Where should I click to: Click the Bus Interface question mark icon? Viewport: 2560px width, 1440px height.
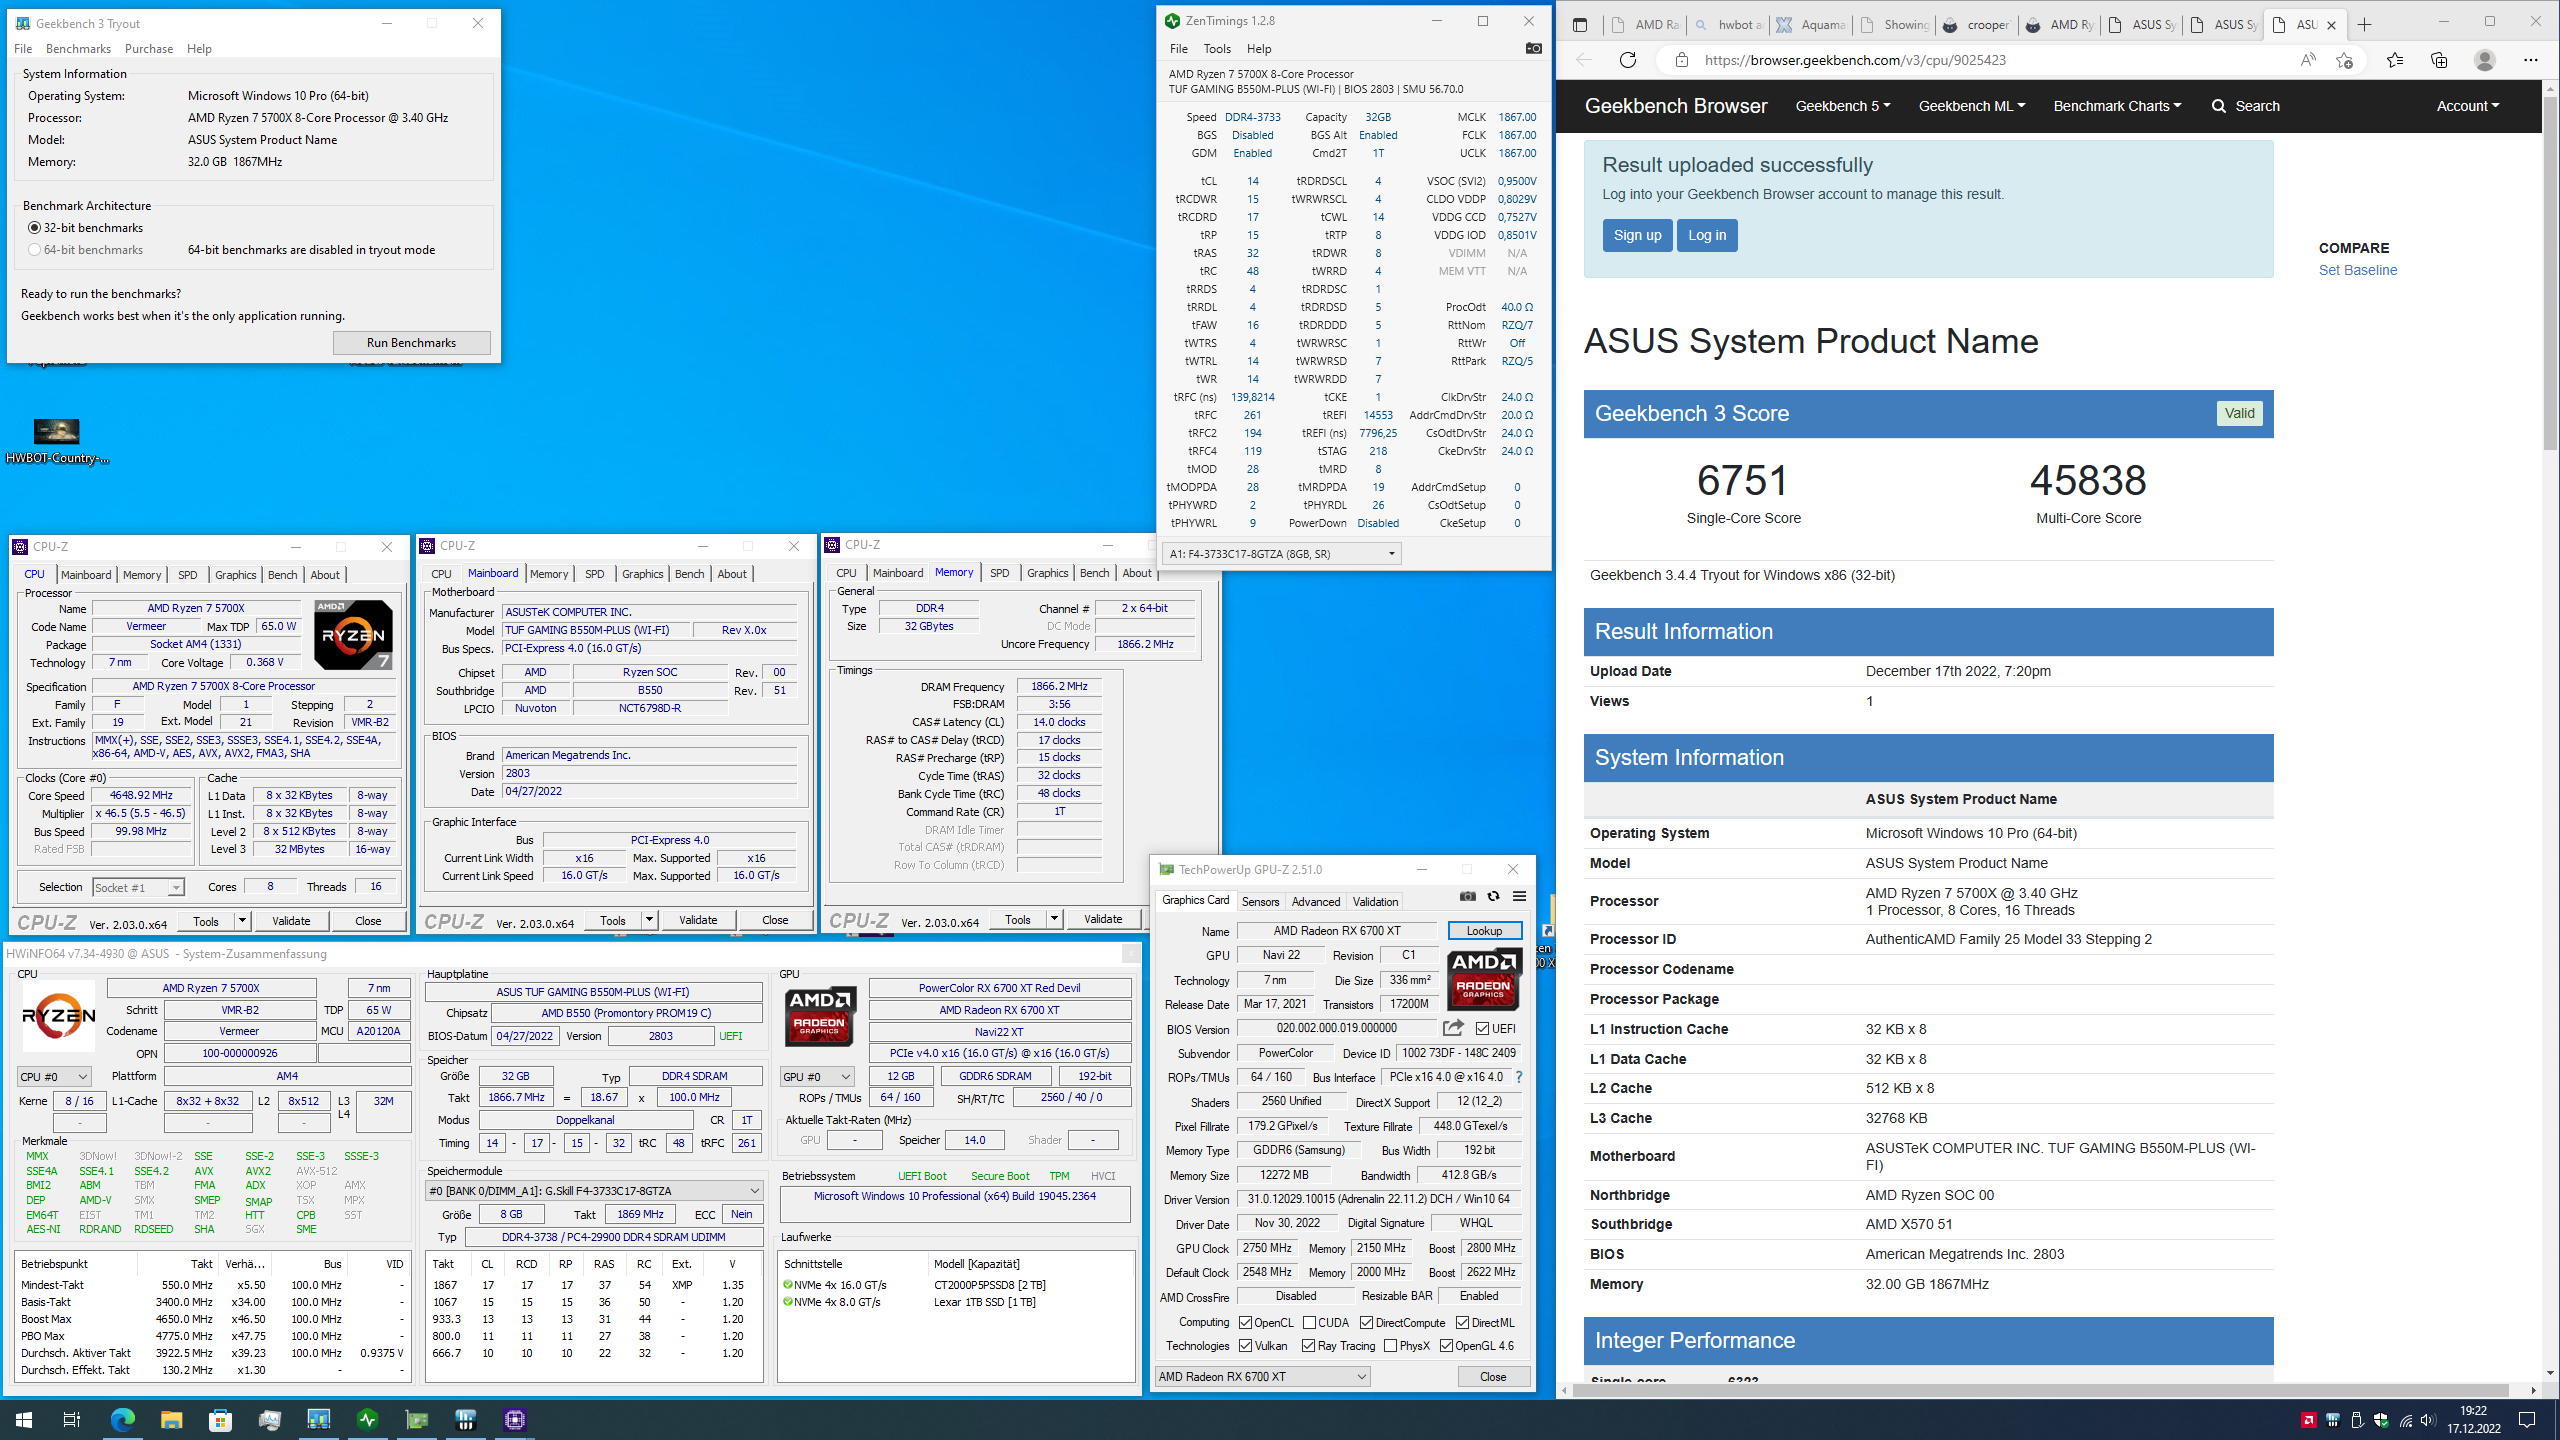point(1519,1077)
